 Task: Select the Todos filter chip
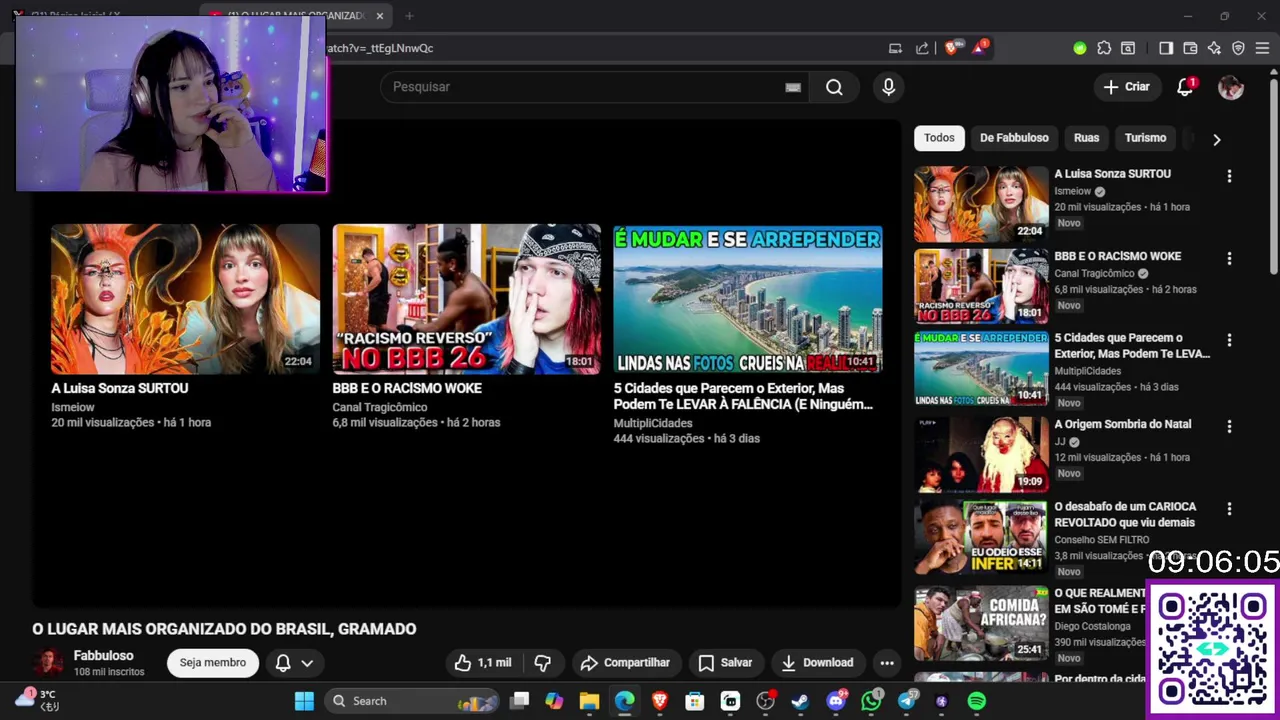click(939, 138)
